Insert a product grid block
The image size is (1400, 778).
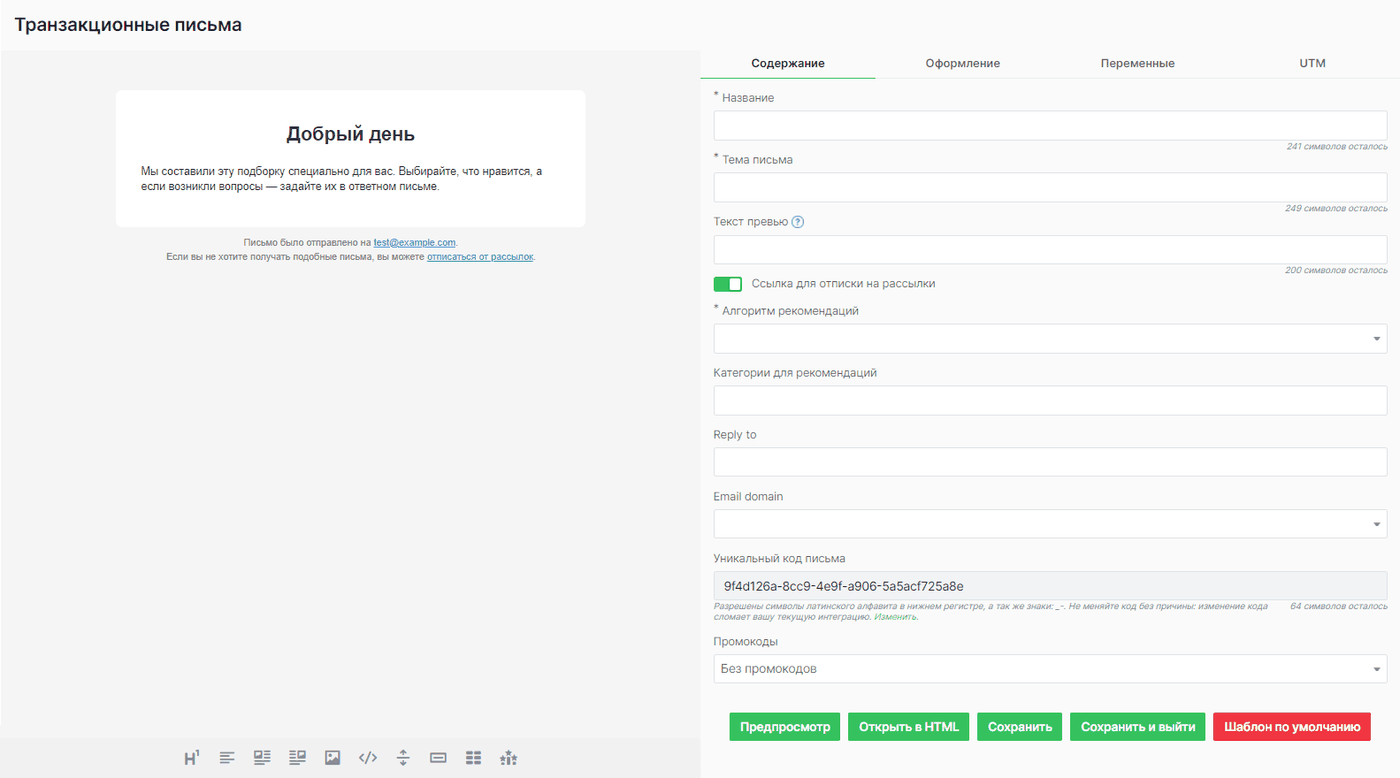(x=473, y=758)
